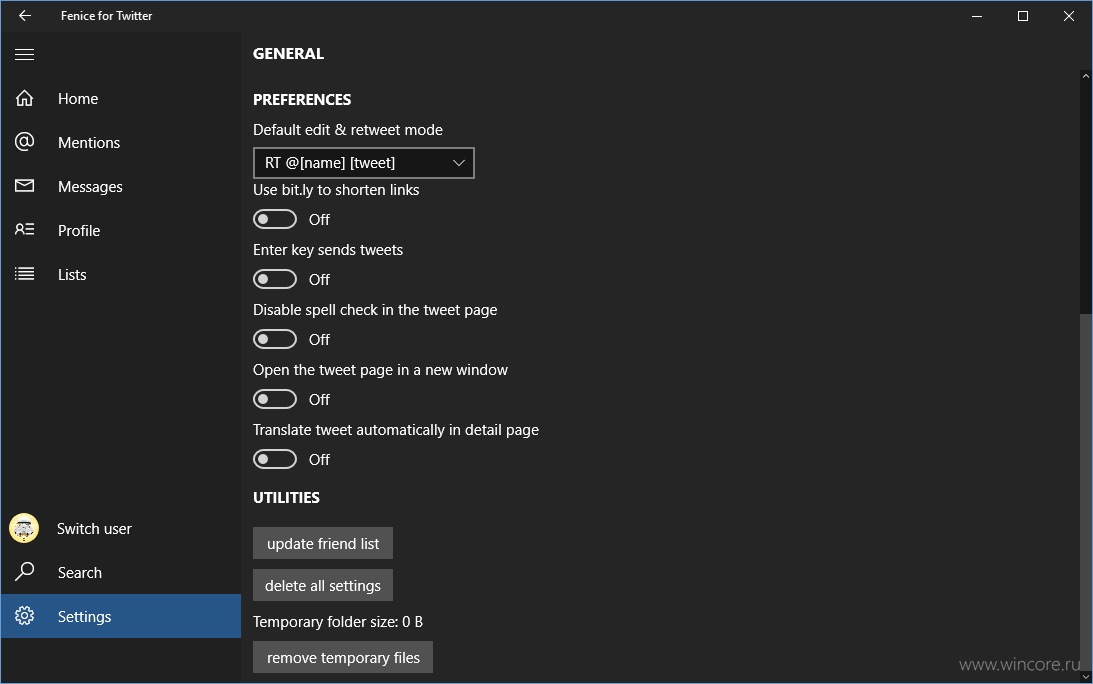The height and width of the screenshot is (684, 1093).
Task: Click 'Fenice for Twitter' window title
Action: click(x=107, y=15)
